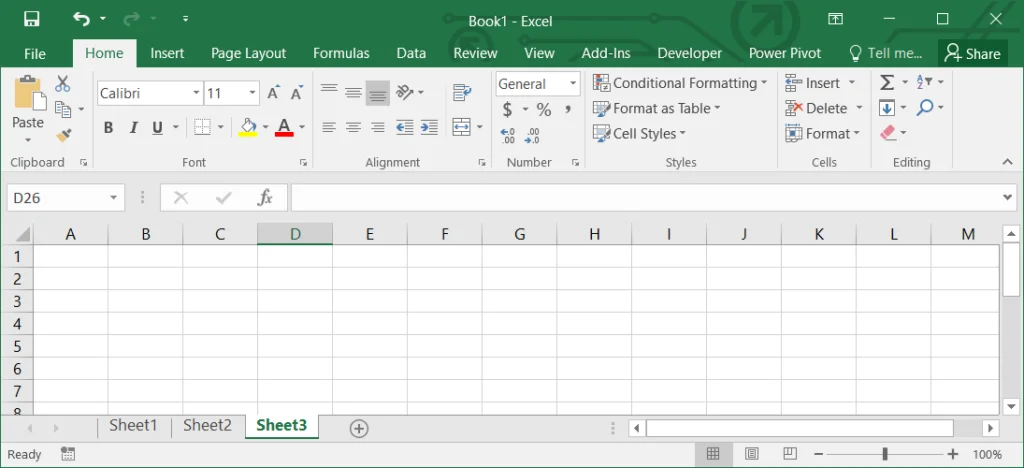
Task: Switch to the Sheet1 tab
Action: pos(133,426)
